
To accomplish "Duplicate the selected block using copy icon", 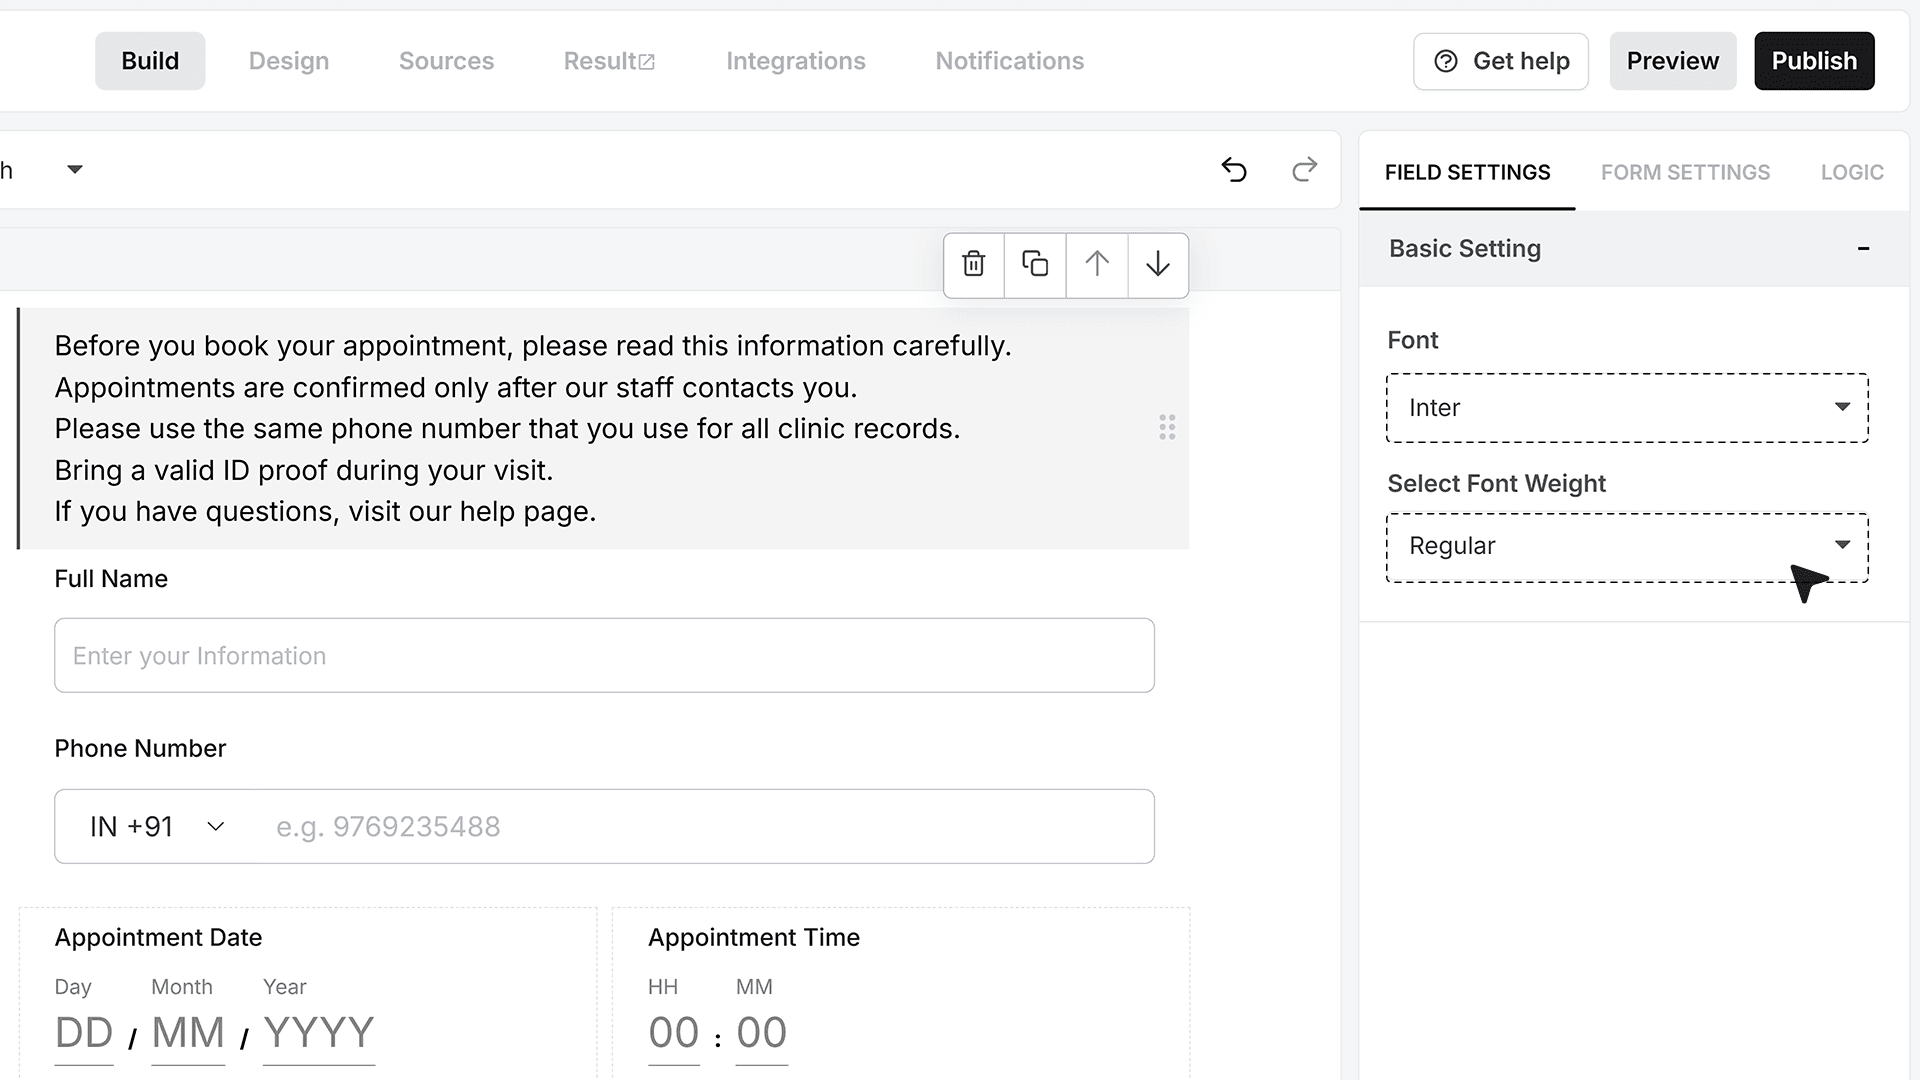I will [x=1035, y=264].
